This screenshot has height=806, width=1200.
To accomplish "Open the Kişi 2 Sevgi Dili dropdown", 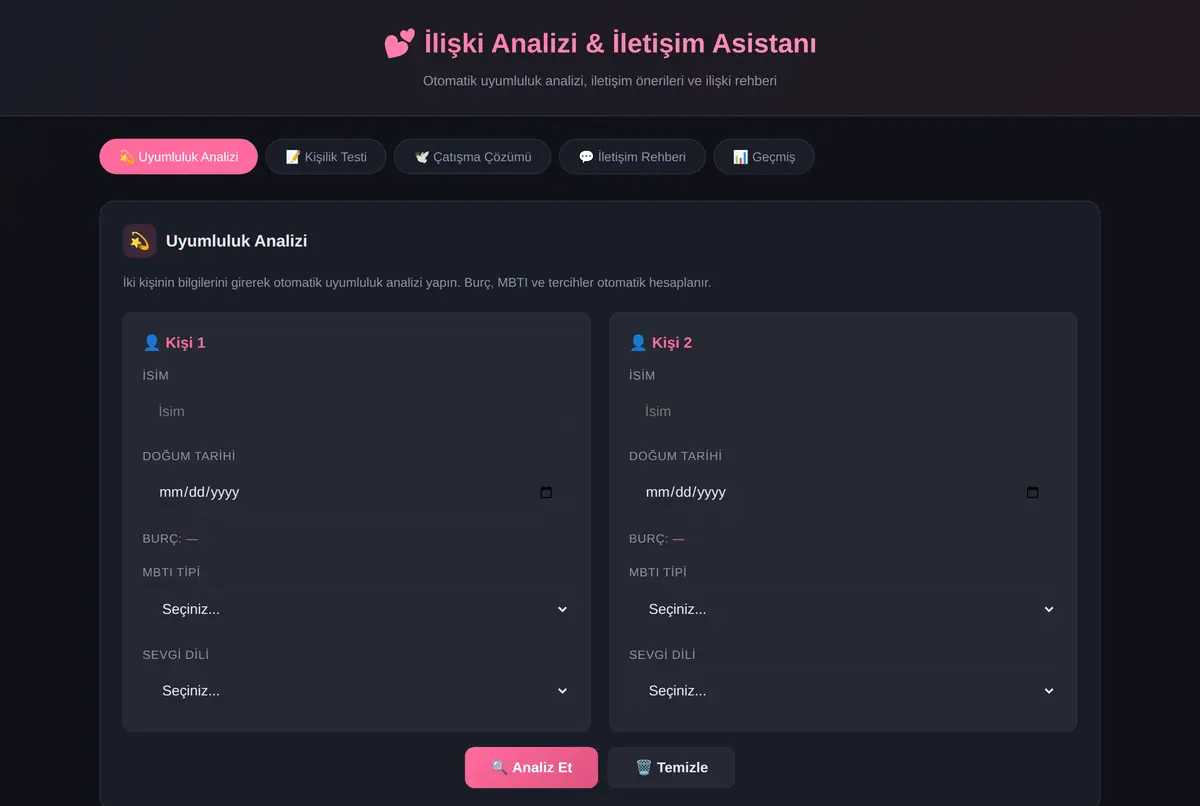I will [842, 691].
